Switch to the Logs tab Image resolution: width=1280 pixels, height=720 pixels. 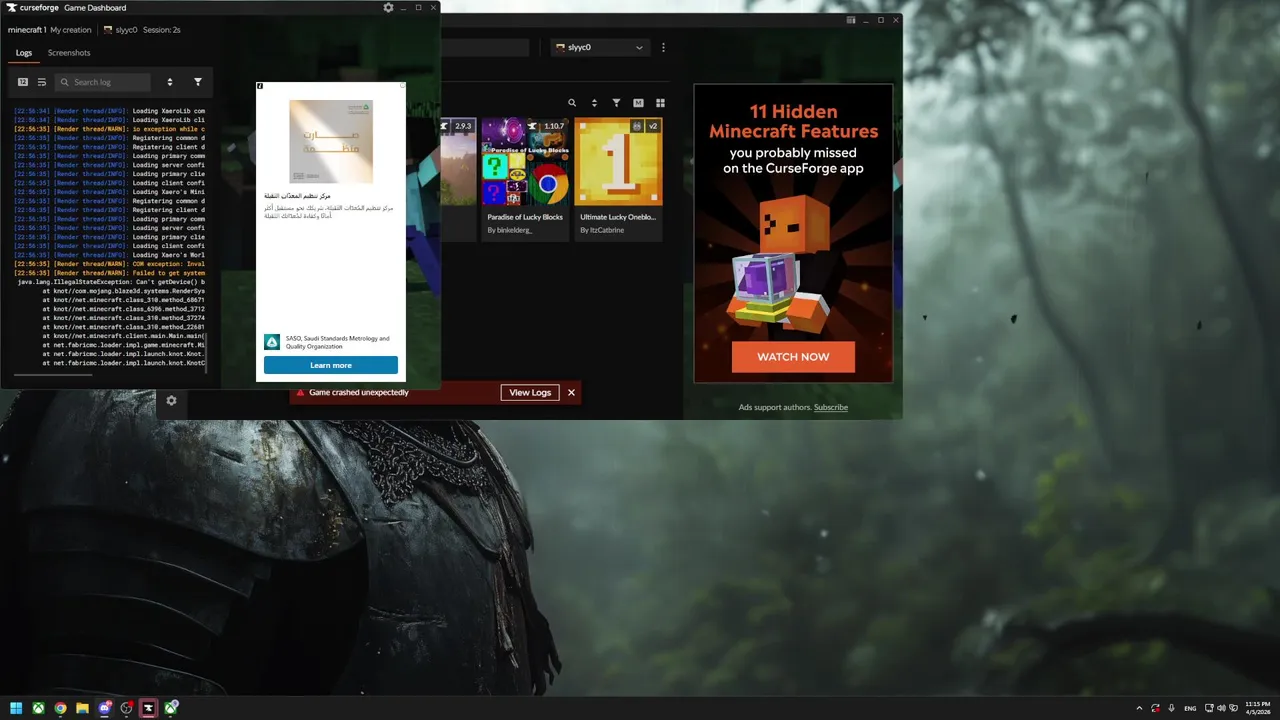coord(24,53)
